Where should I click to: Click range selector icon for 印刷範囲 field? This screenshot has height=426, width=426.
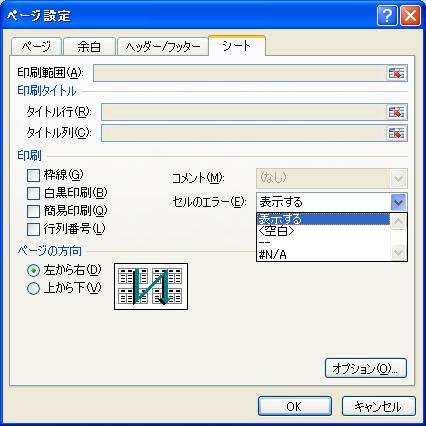(x=397, y=73)
